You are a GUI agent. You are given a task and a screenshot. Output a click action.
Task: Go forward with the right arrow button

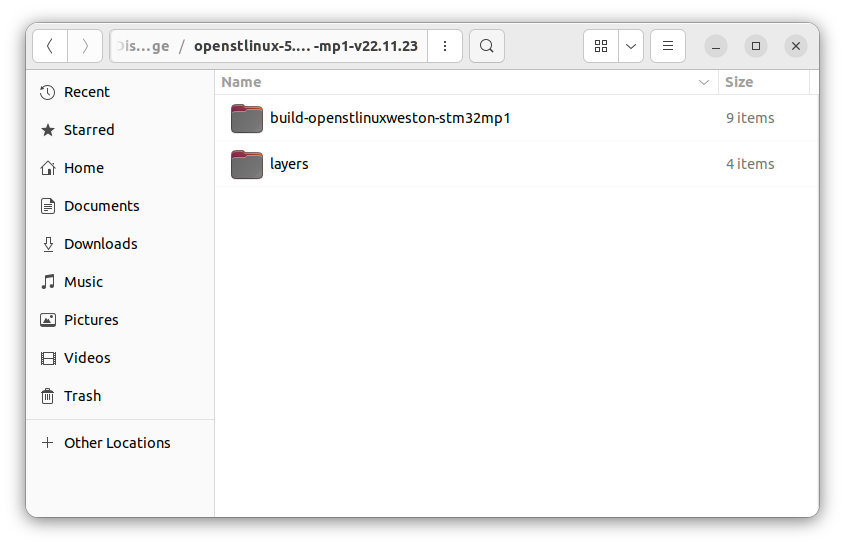point(85,46)
